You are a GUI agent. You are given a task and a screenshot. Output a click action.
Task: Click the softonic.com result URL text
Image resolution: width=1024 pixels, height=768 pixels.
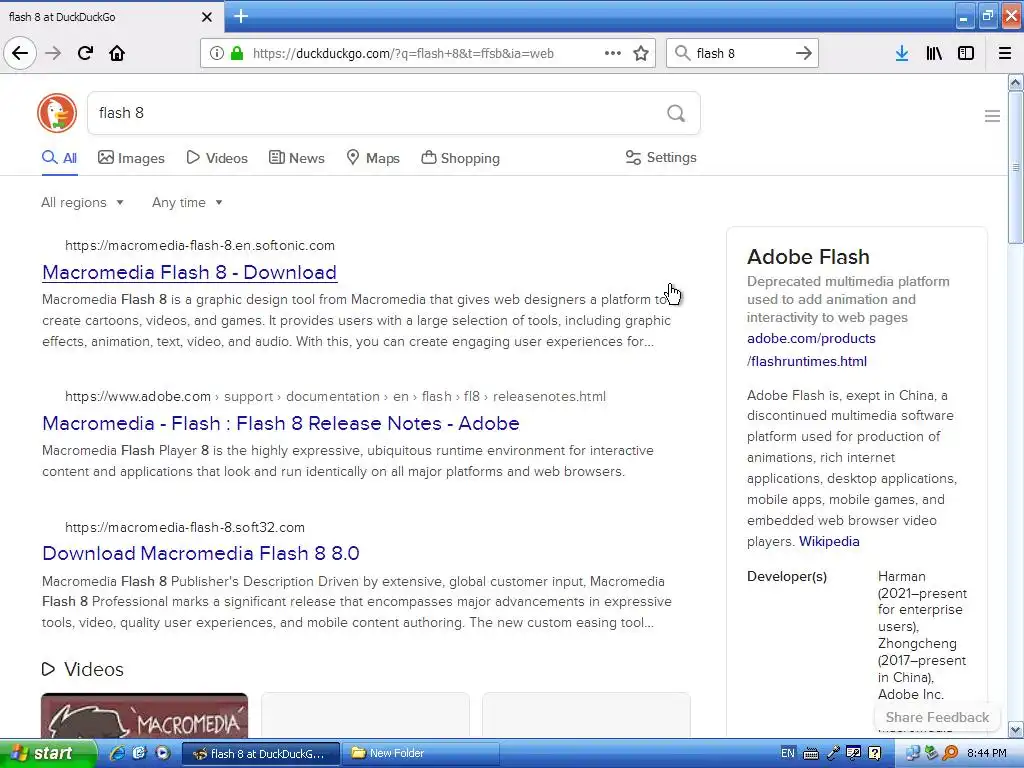[x=200, y=246]
